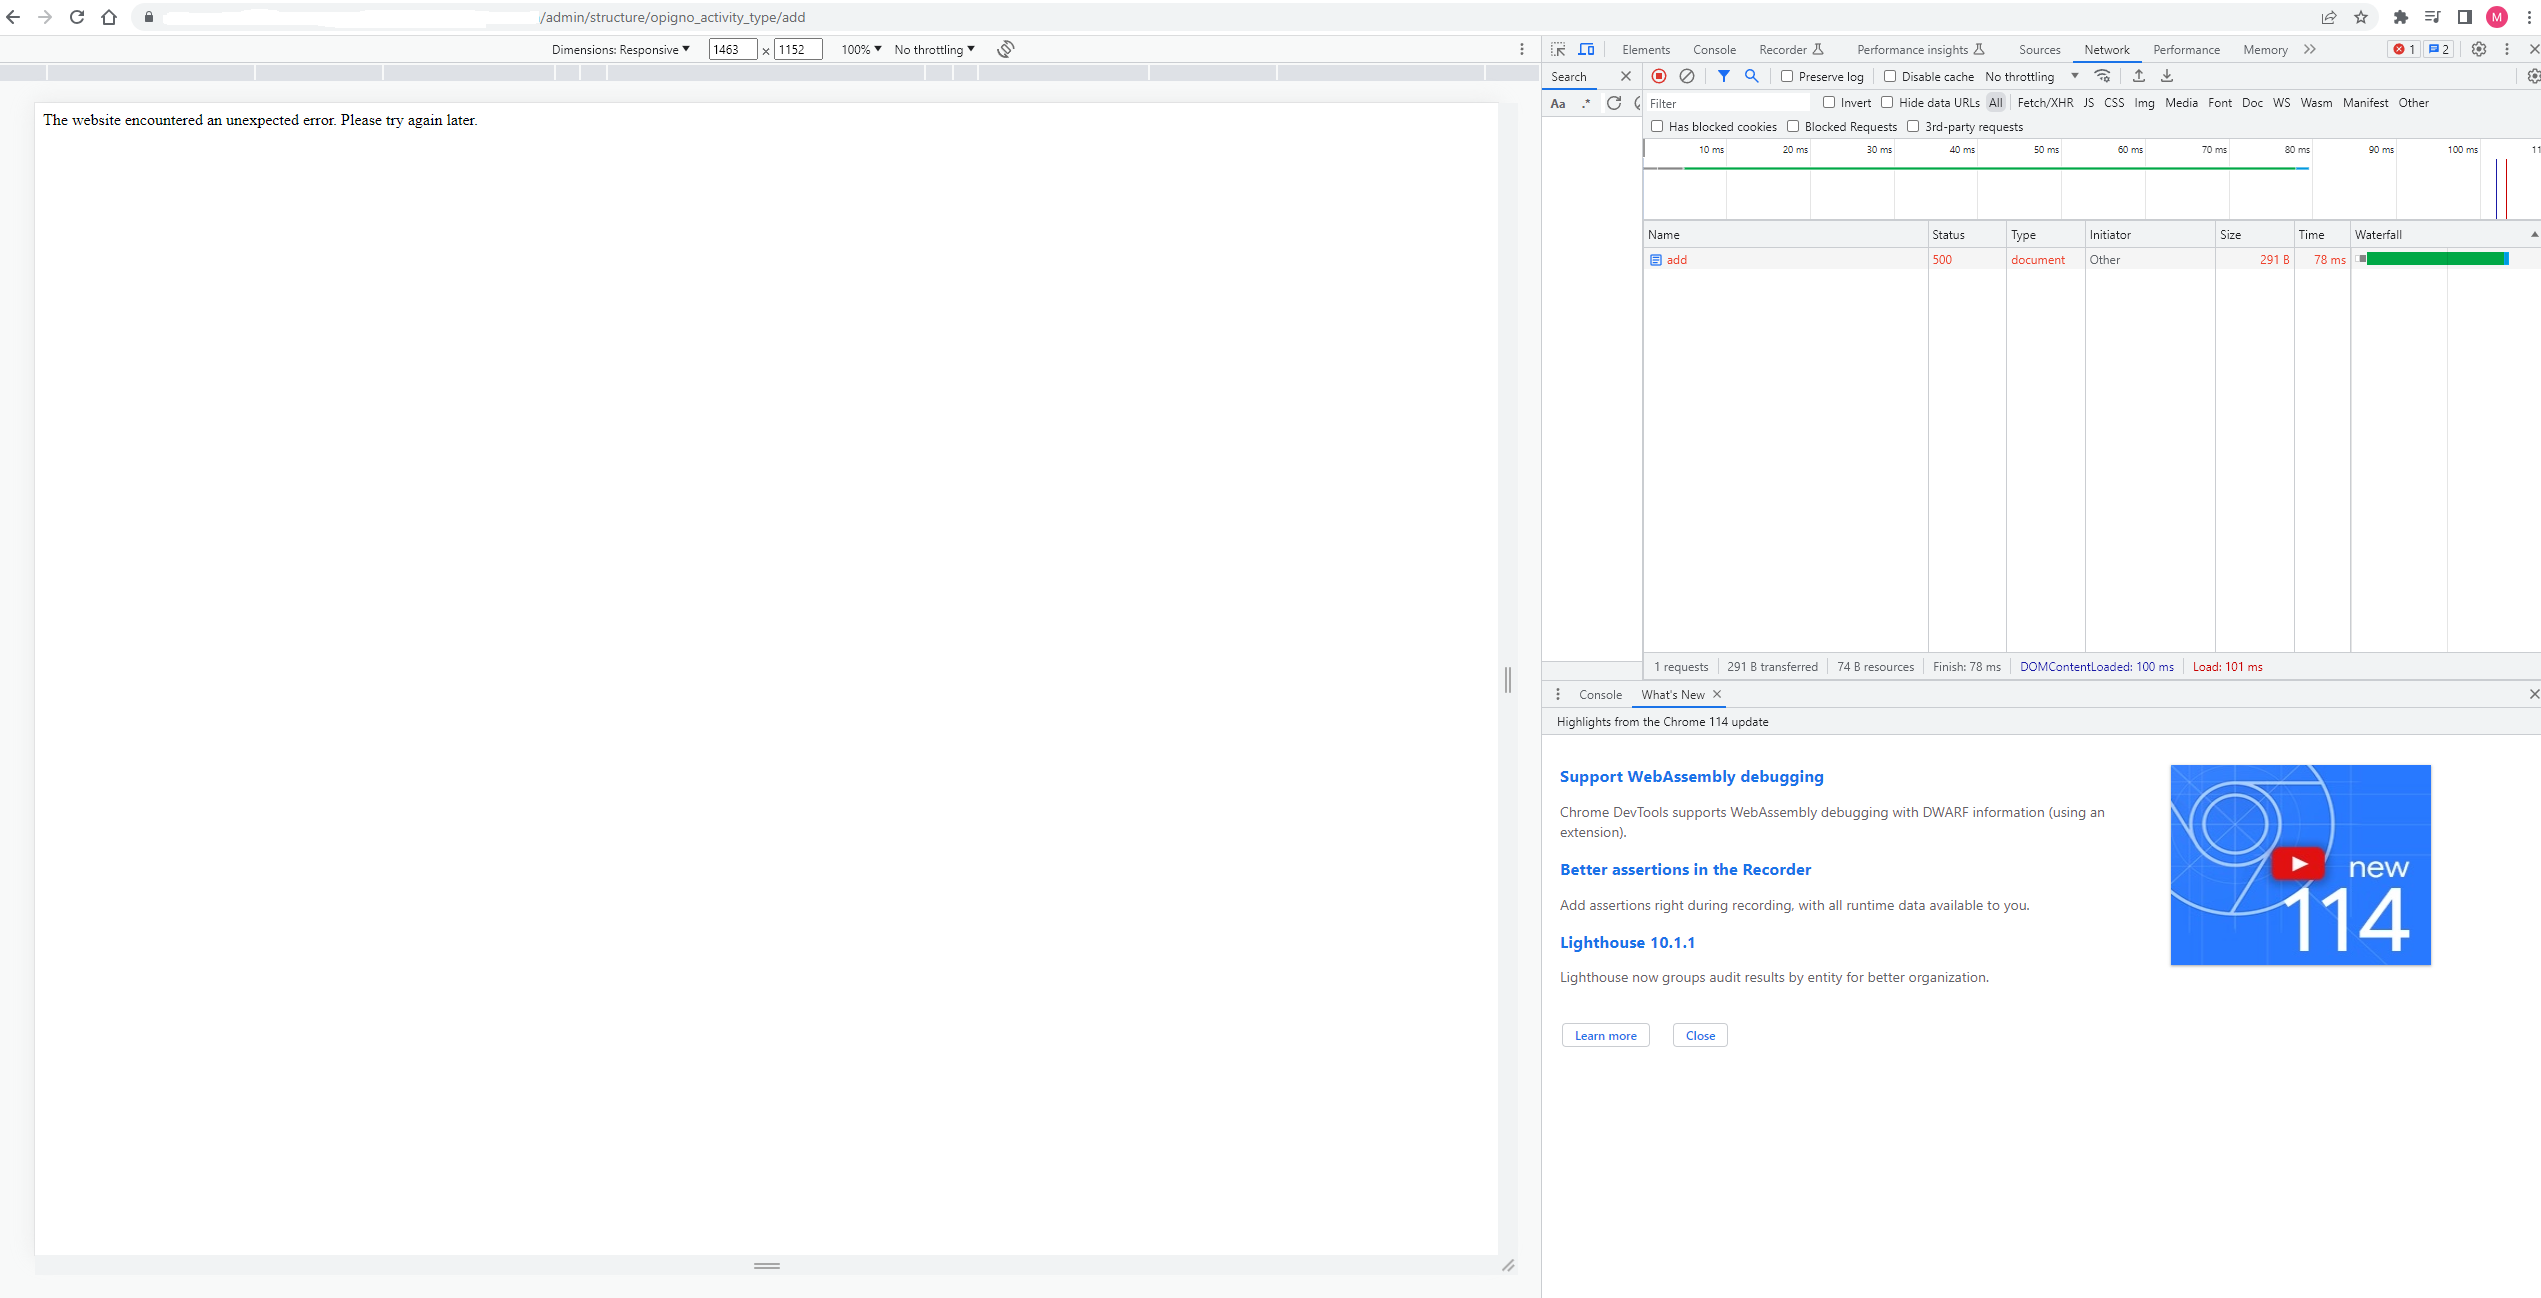Open the Console drawer tab
2541x1298 pixels.
click(x=1600, y=694)
